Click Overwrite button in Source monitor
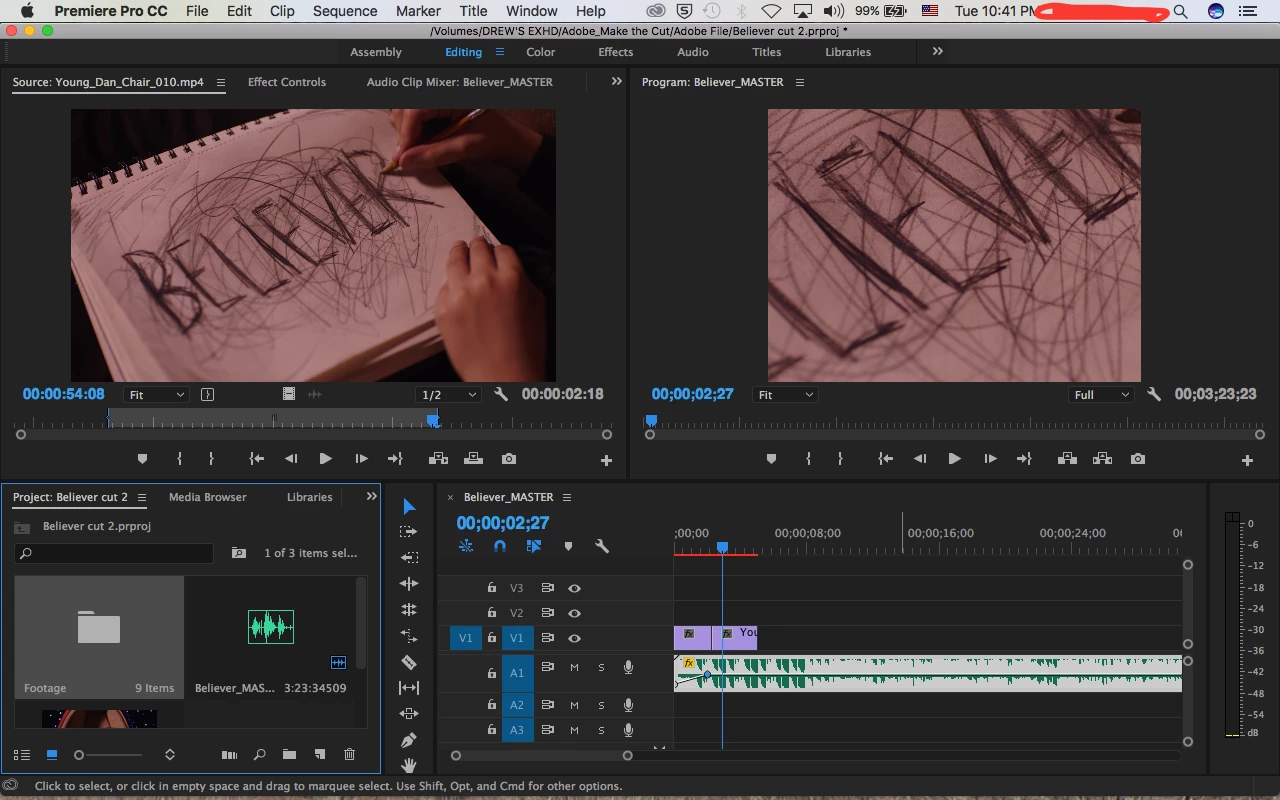This screenshot has height=800, width=1280. pyautogui.click(x=474, y=459)
